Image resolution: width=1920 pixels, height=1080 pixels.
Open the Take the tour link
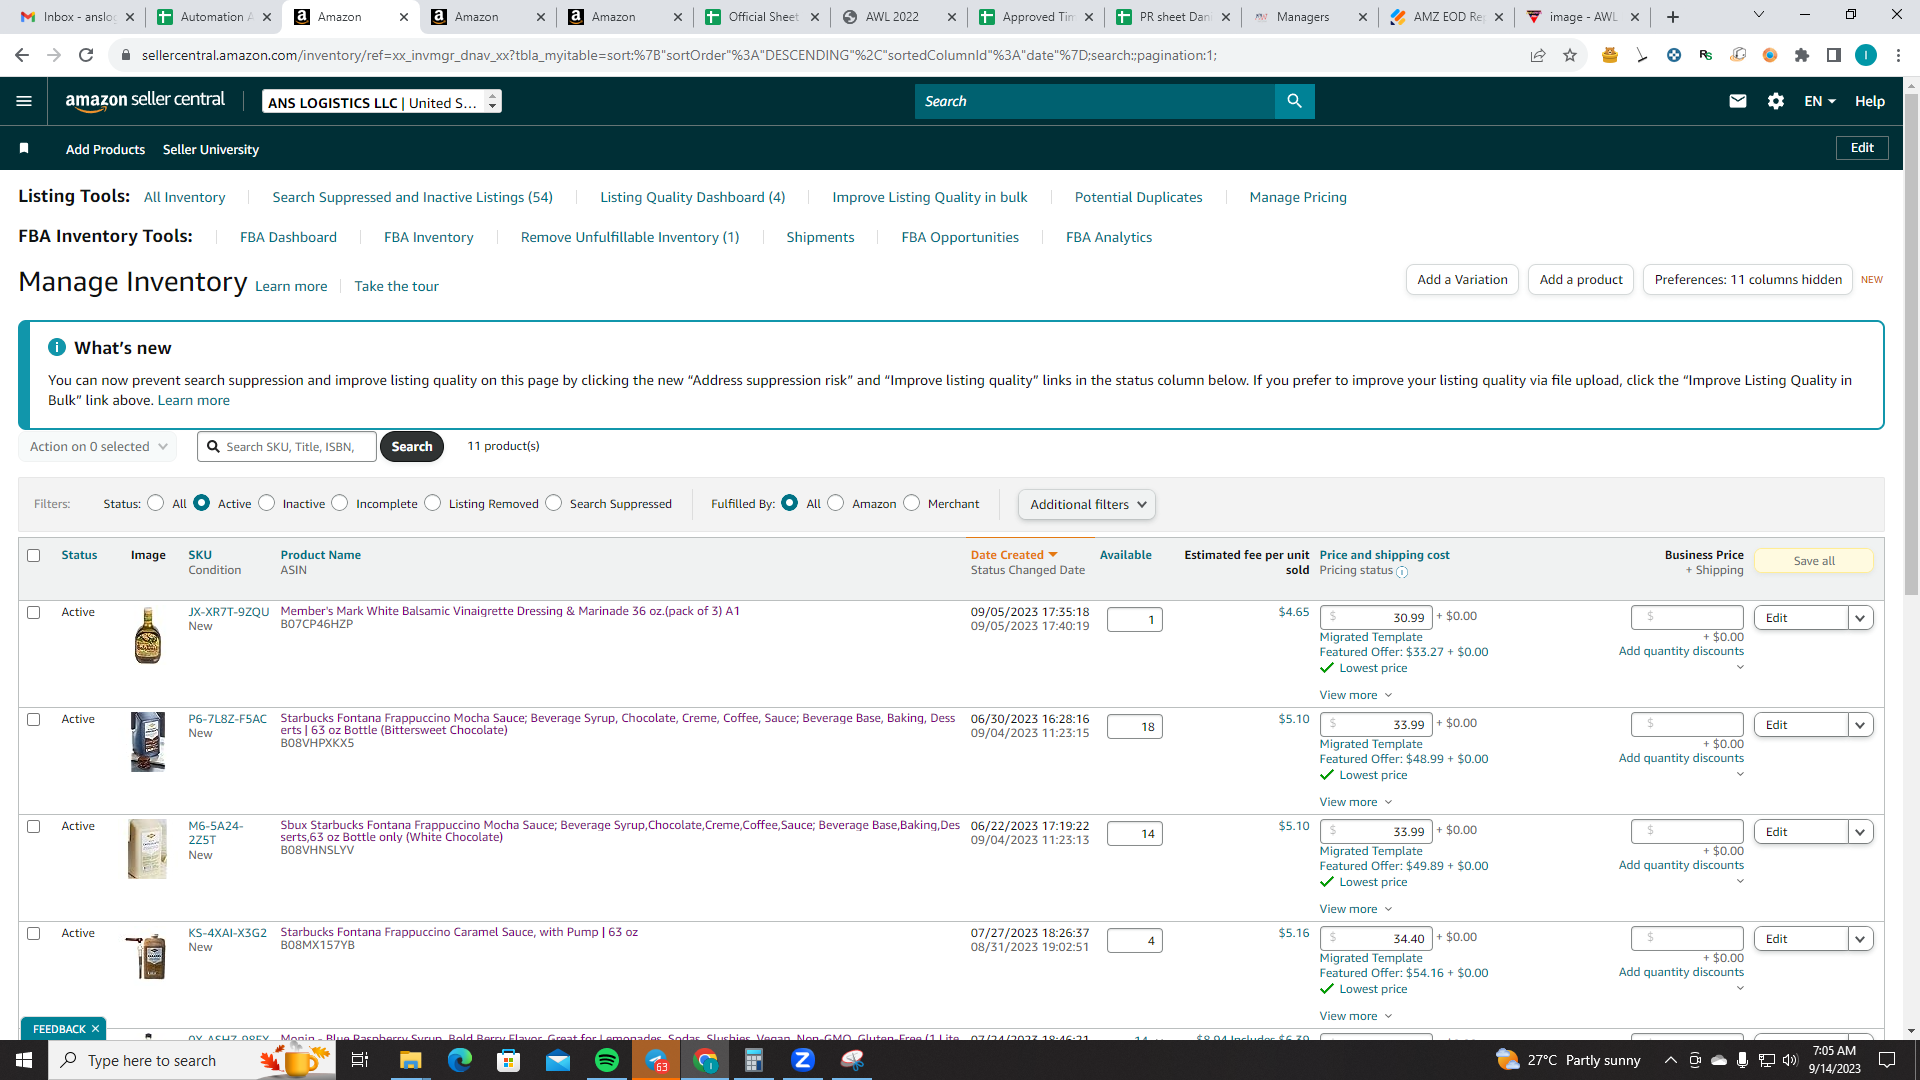pos(396,286)
